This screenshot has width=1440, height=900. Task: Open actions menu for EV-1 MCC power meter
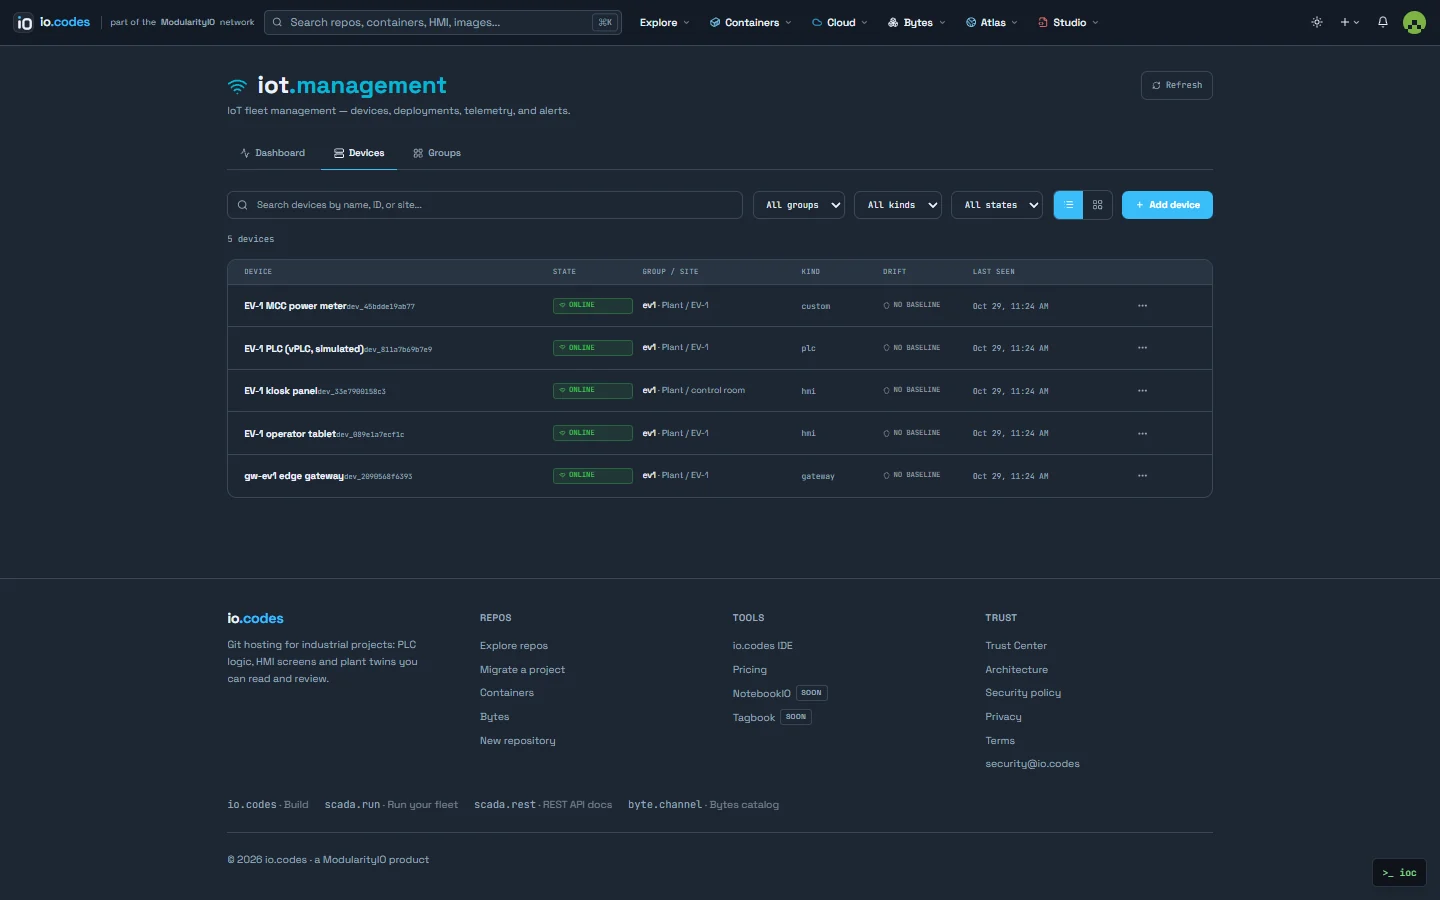[1143, 306]
